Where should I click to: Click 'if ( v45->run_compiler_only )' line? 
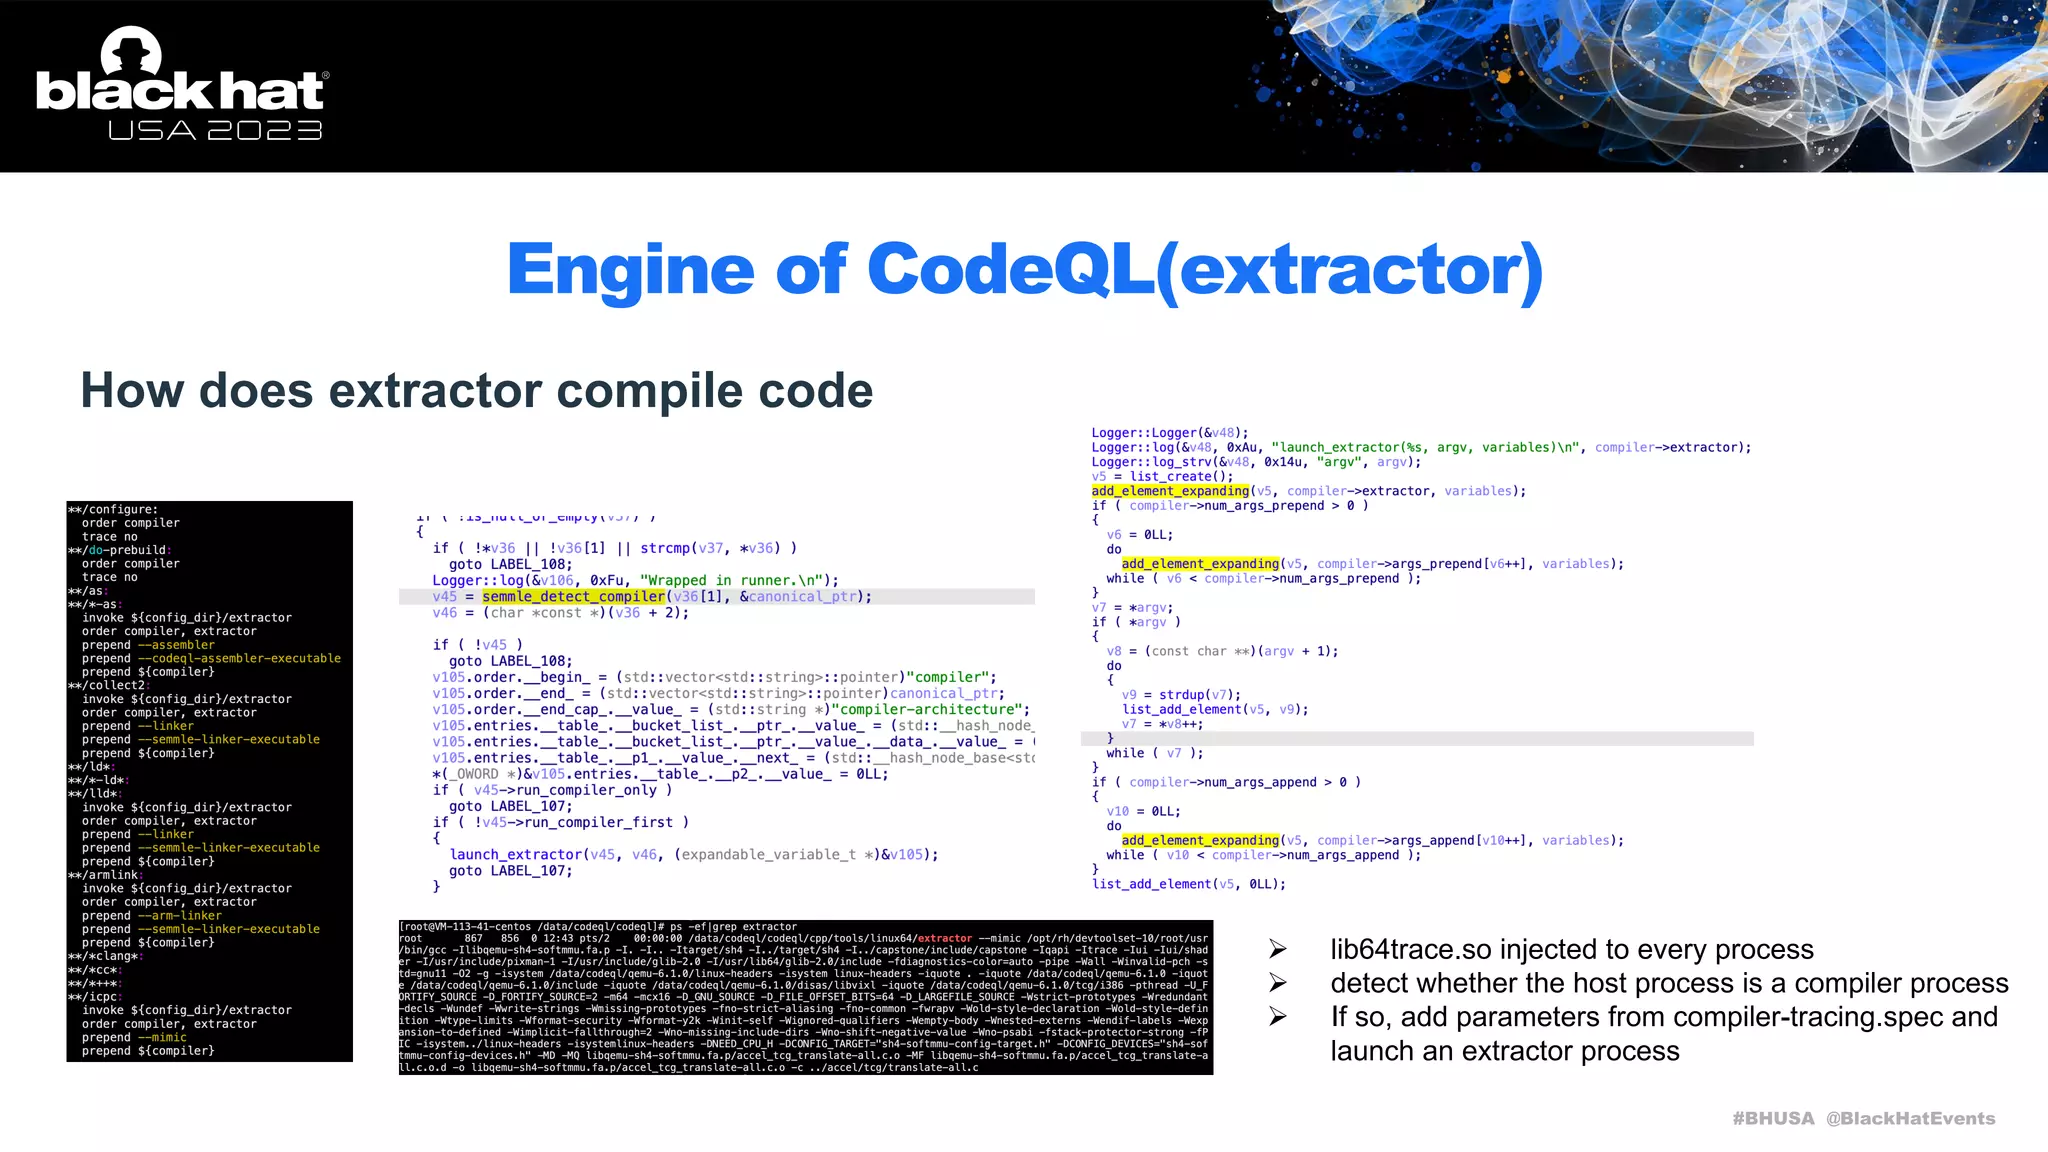[x=552, y=790]
